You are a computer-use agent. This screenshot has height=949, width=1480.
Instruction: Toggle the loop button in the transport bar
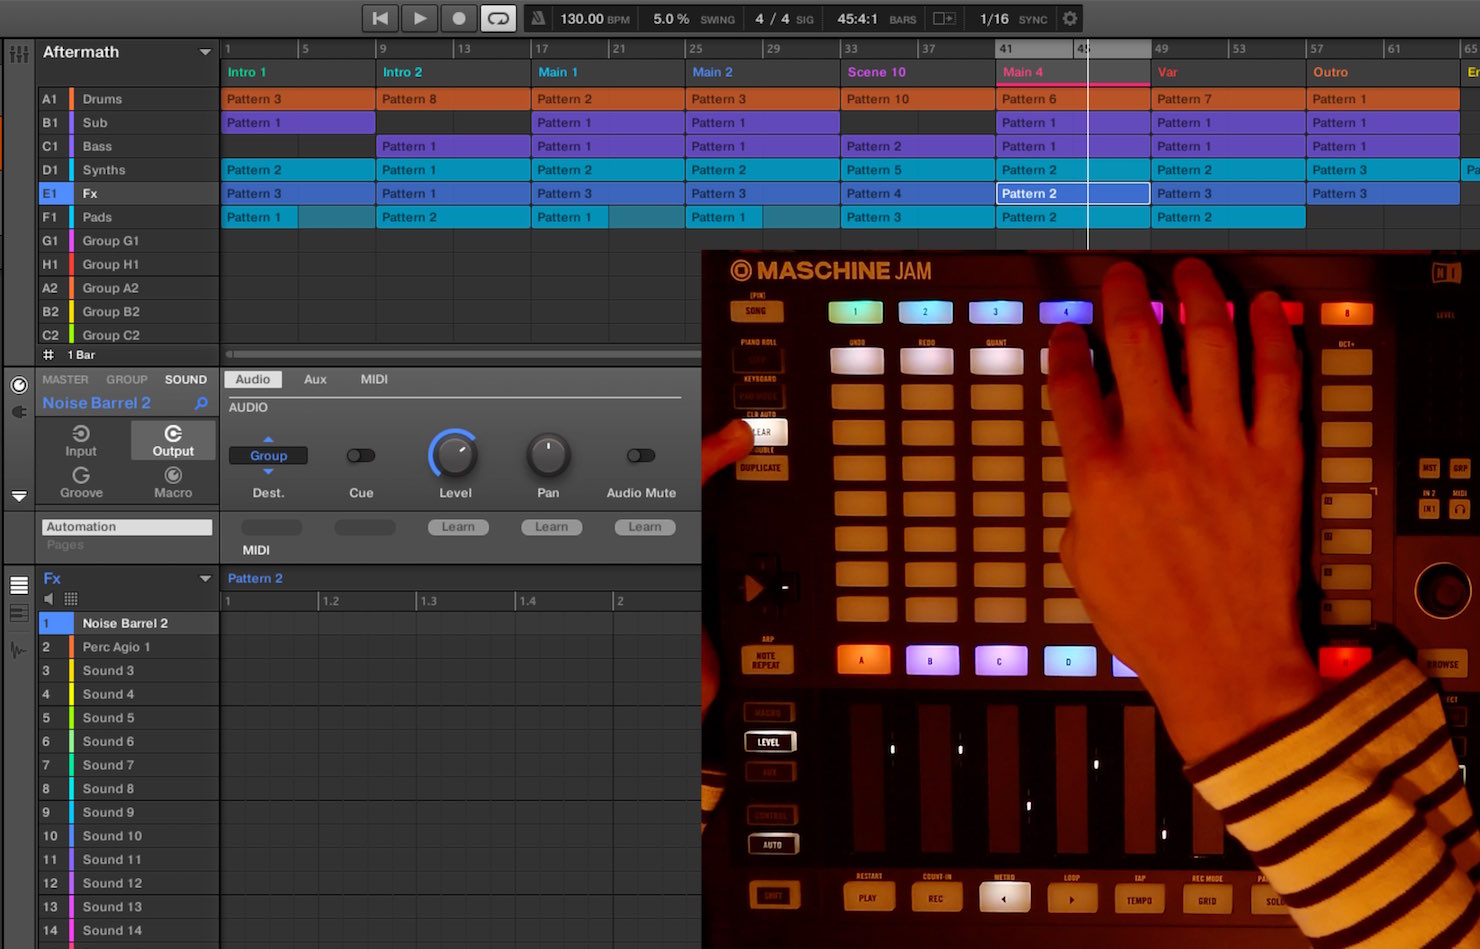coord(498,18)
